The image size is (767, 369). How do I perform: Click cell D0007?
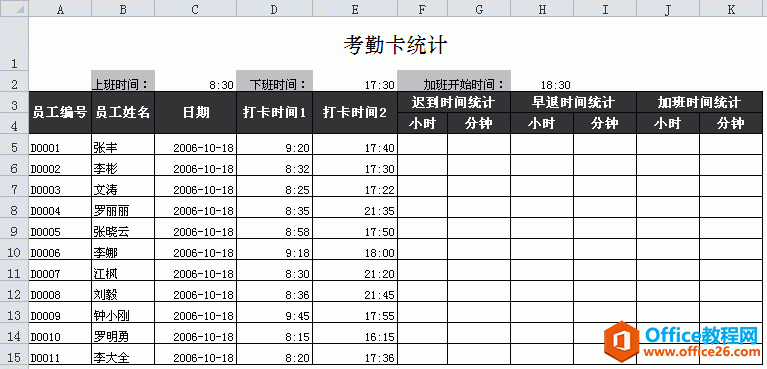pos(60,271)
